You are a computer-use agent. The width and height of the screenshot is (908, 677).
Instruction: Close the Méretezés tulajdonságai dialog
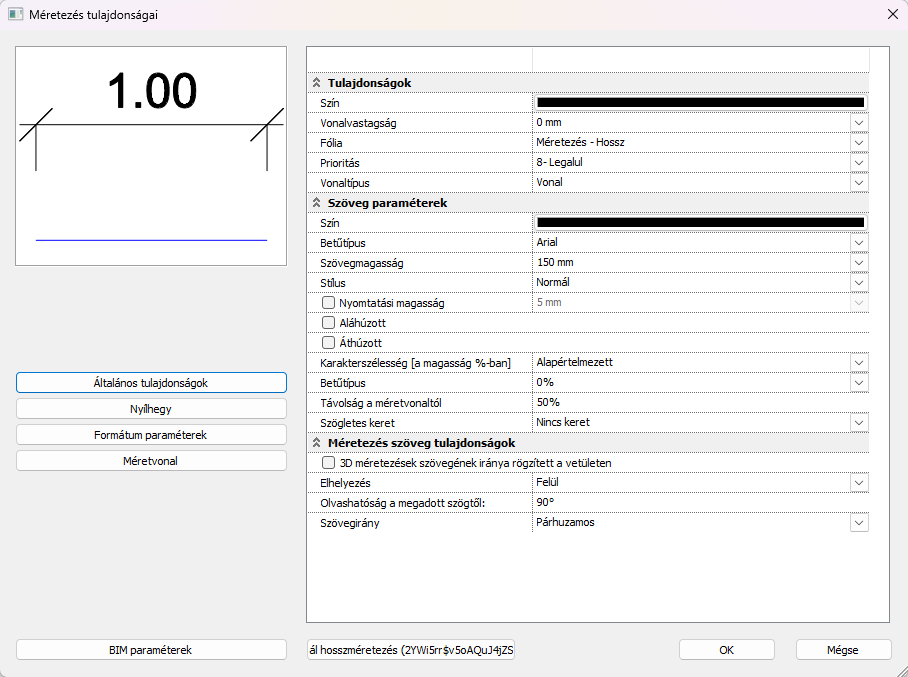pyautogui.click(x=892, y=15)
